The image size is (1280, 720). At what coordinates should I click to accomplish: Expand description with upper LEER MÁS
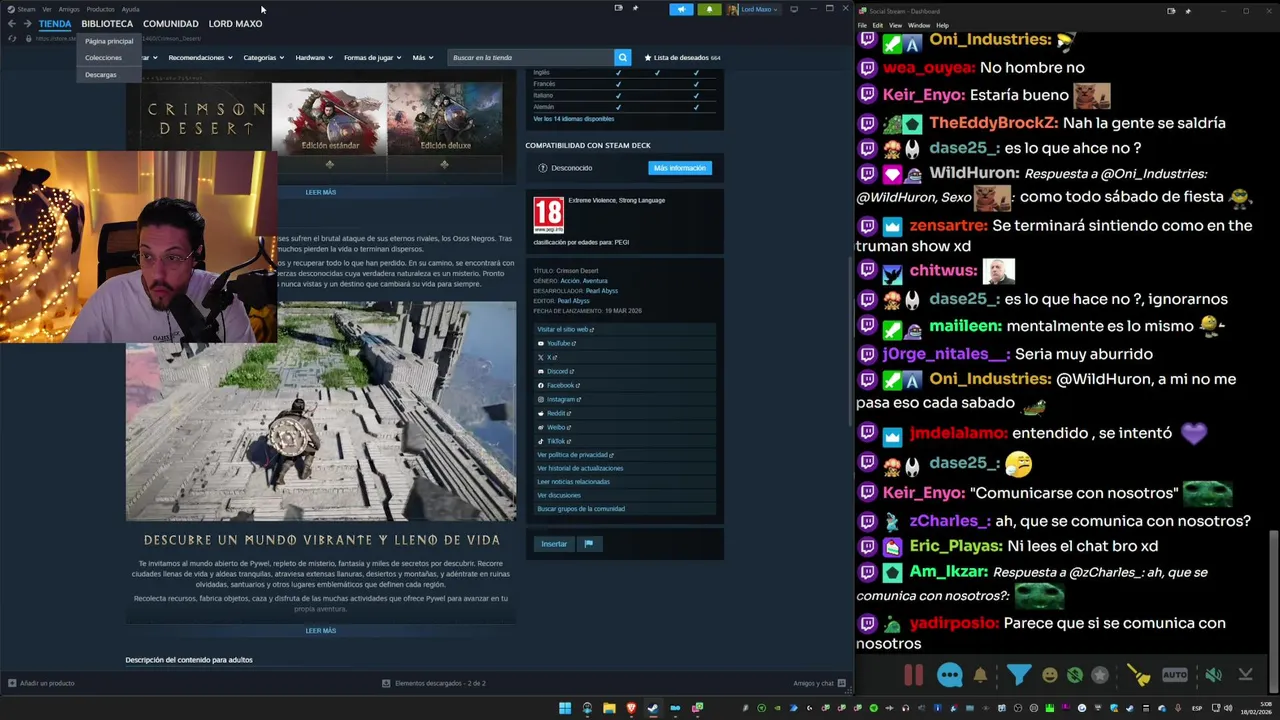[321, 192]
